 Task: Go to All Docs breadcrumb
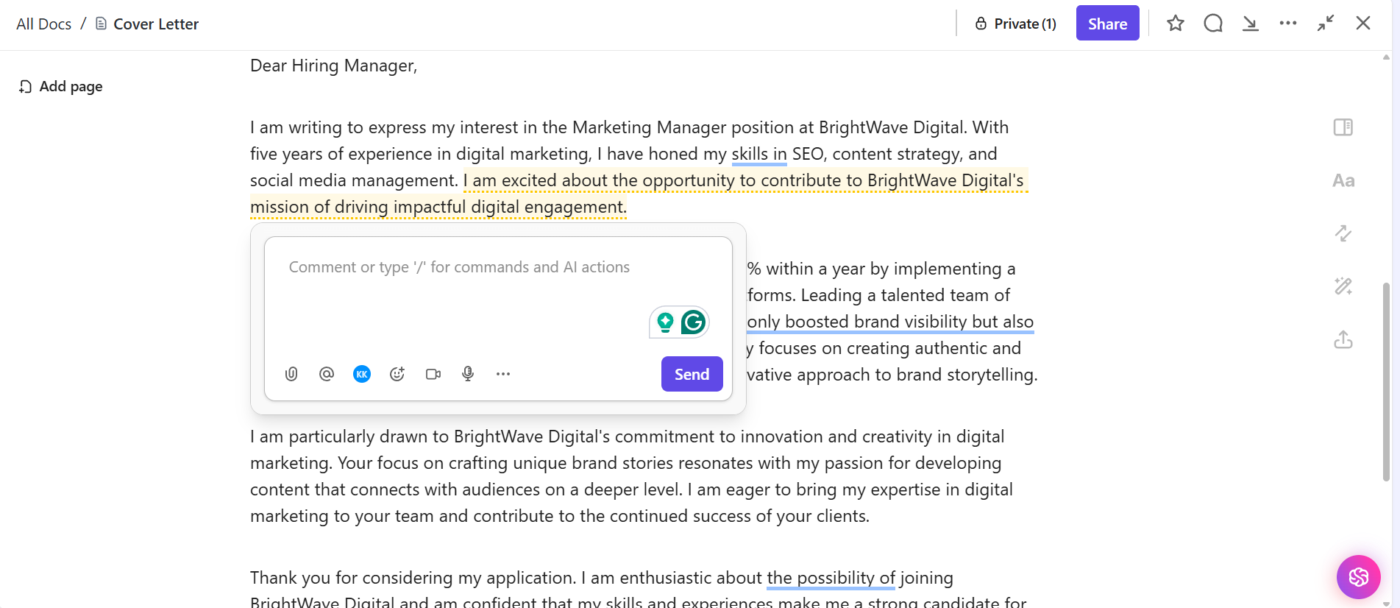pos(43,24)
